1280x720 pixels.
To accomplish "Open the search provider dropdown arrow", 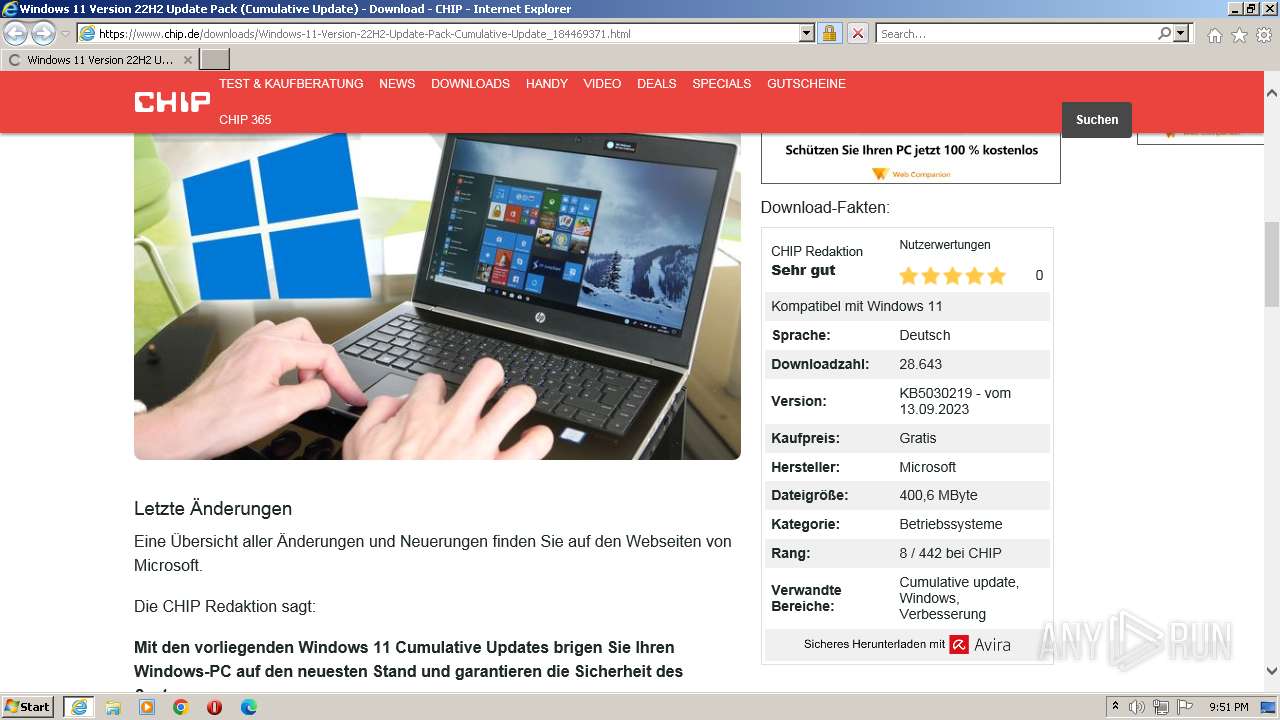I will [1182, 34].
